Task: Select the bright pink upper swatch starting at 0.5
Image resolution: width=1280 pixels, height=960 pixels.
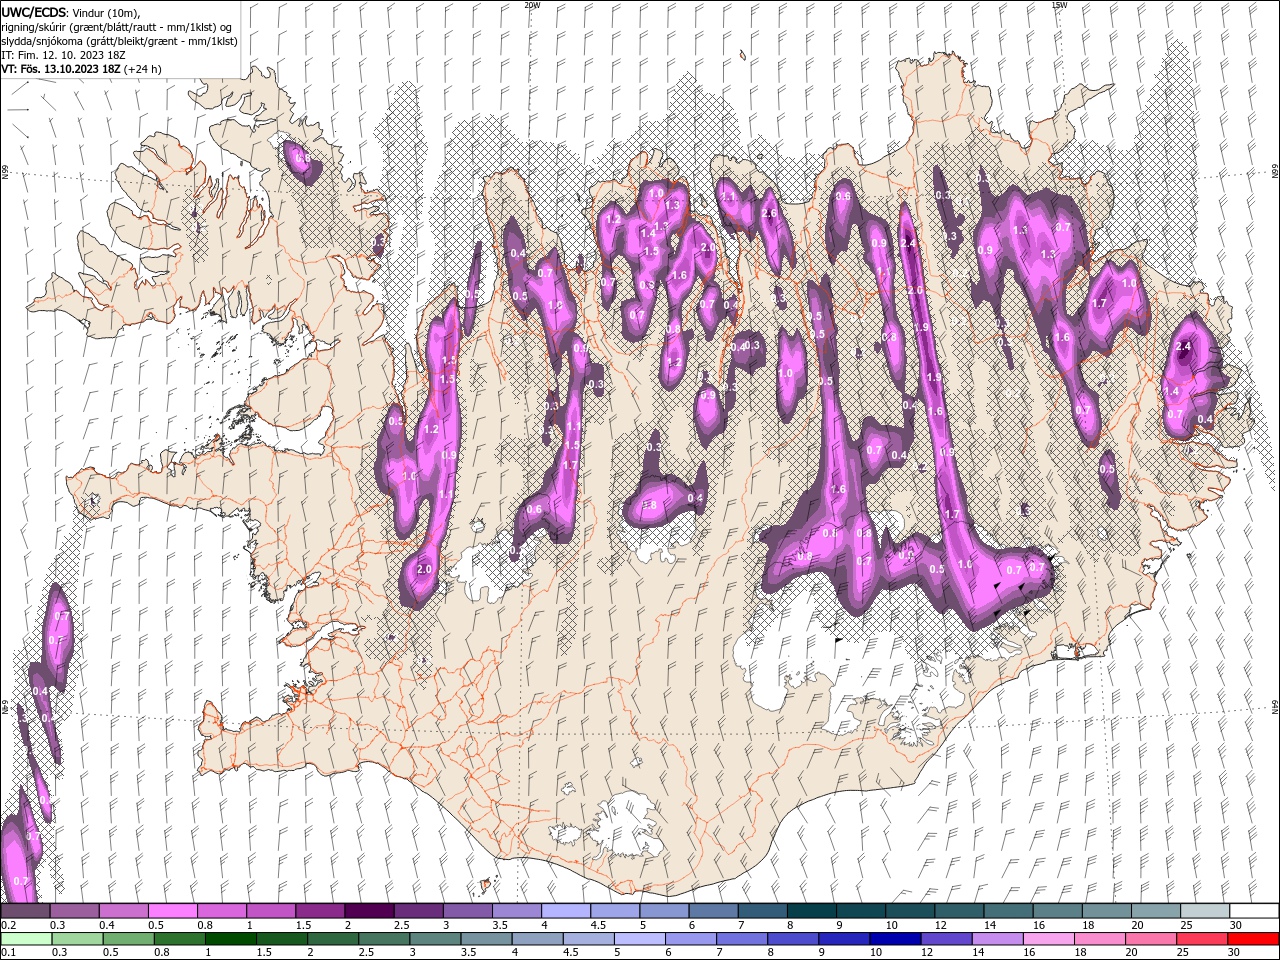Action: 172,911
